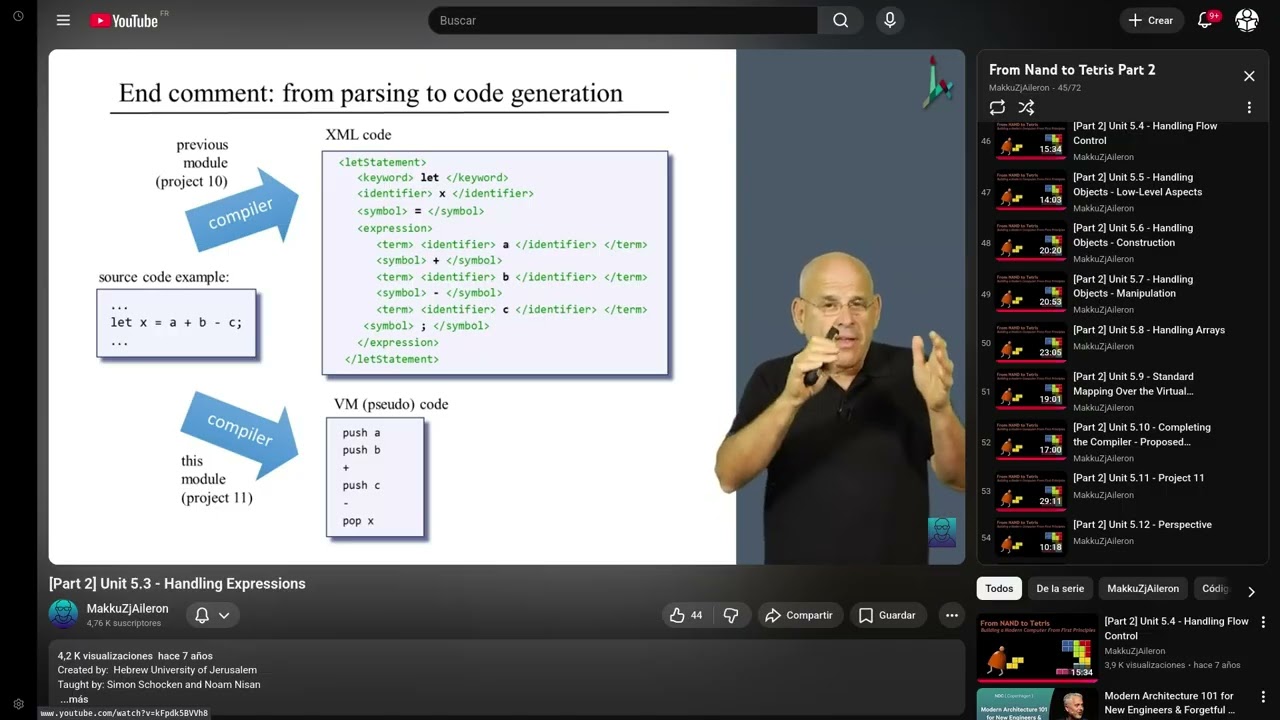This screenshot has width=1280, height=720.
Task: Click the history icon in left edge
Action: [x=18, y=18]
